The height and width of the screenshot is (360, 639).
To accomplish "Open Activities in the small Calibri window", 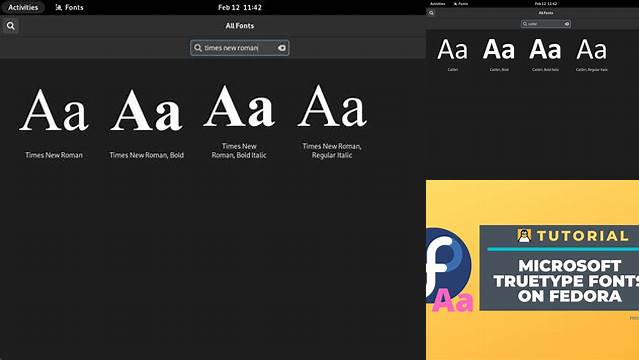I will pos(438,4).
